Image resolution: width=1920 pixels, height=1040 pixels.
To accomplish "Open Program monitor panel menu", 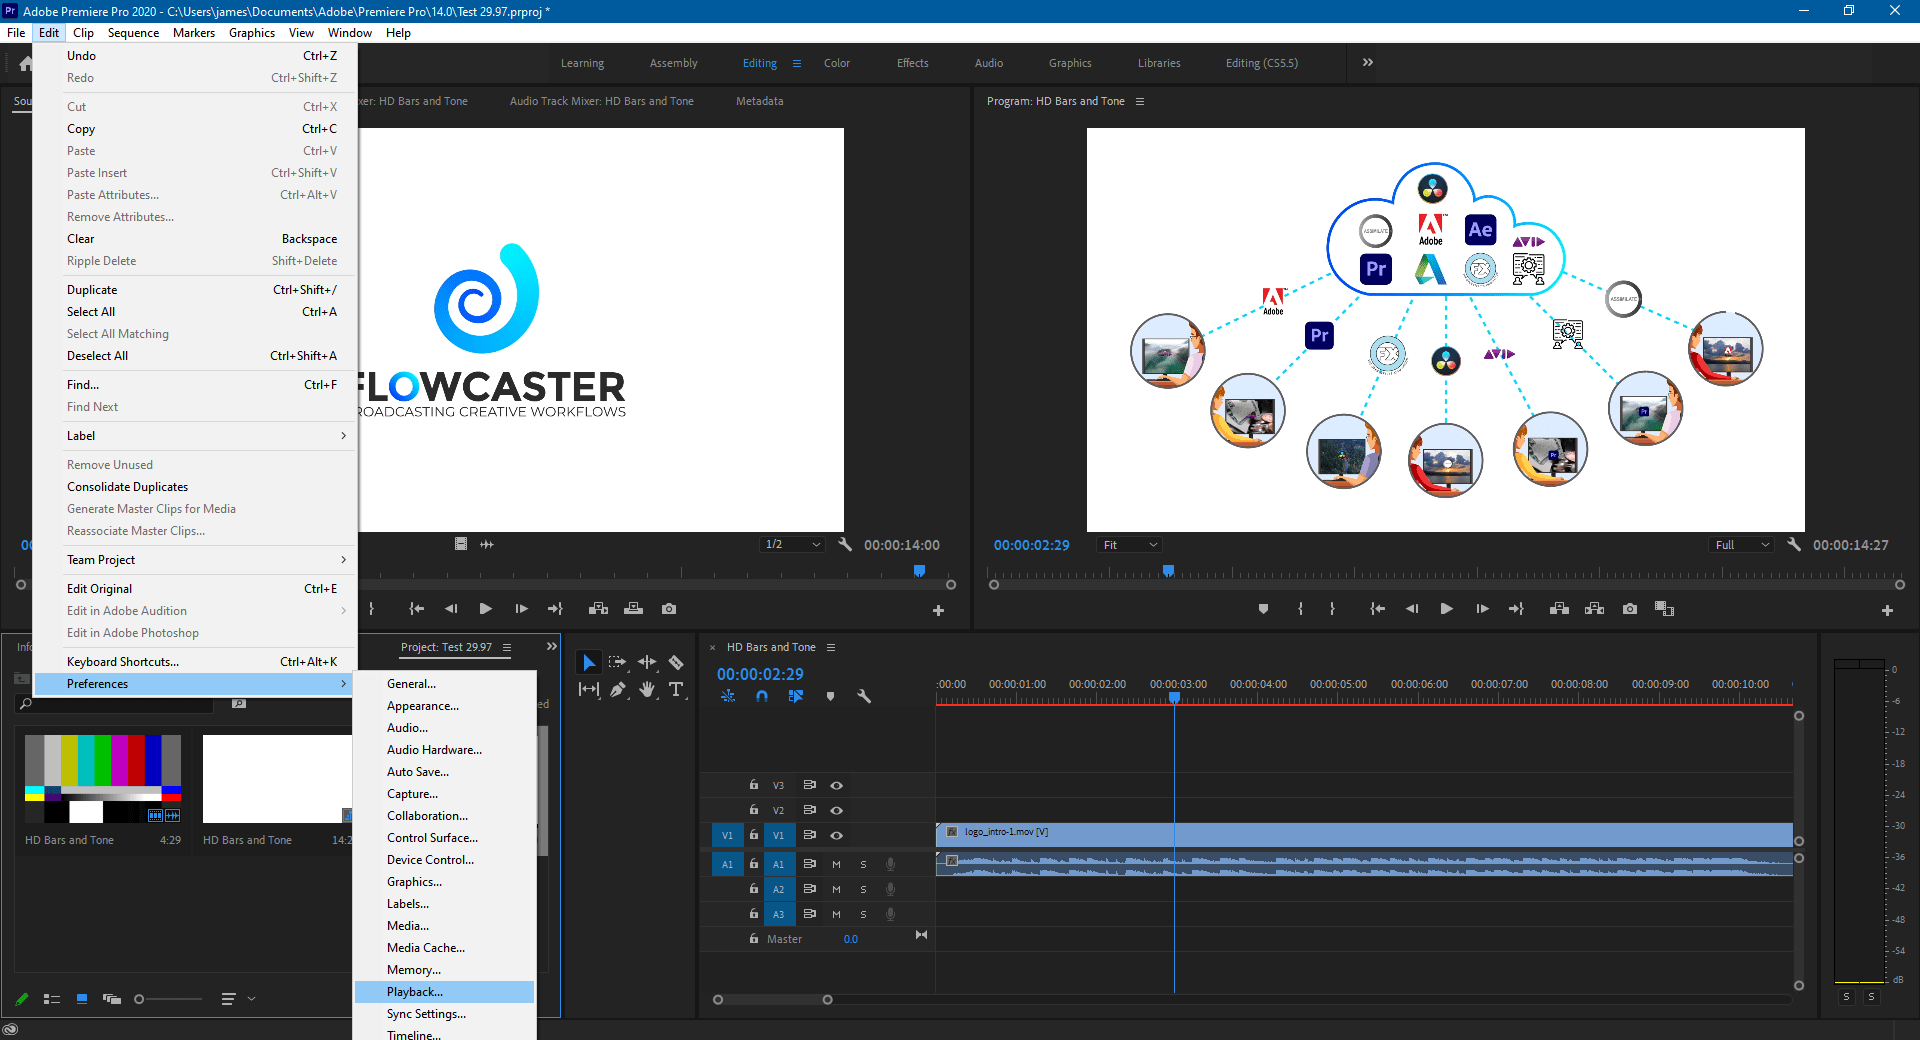I will pos(1140,101).
